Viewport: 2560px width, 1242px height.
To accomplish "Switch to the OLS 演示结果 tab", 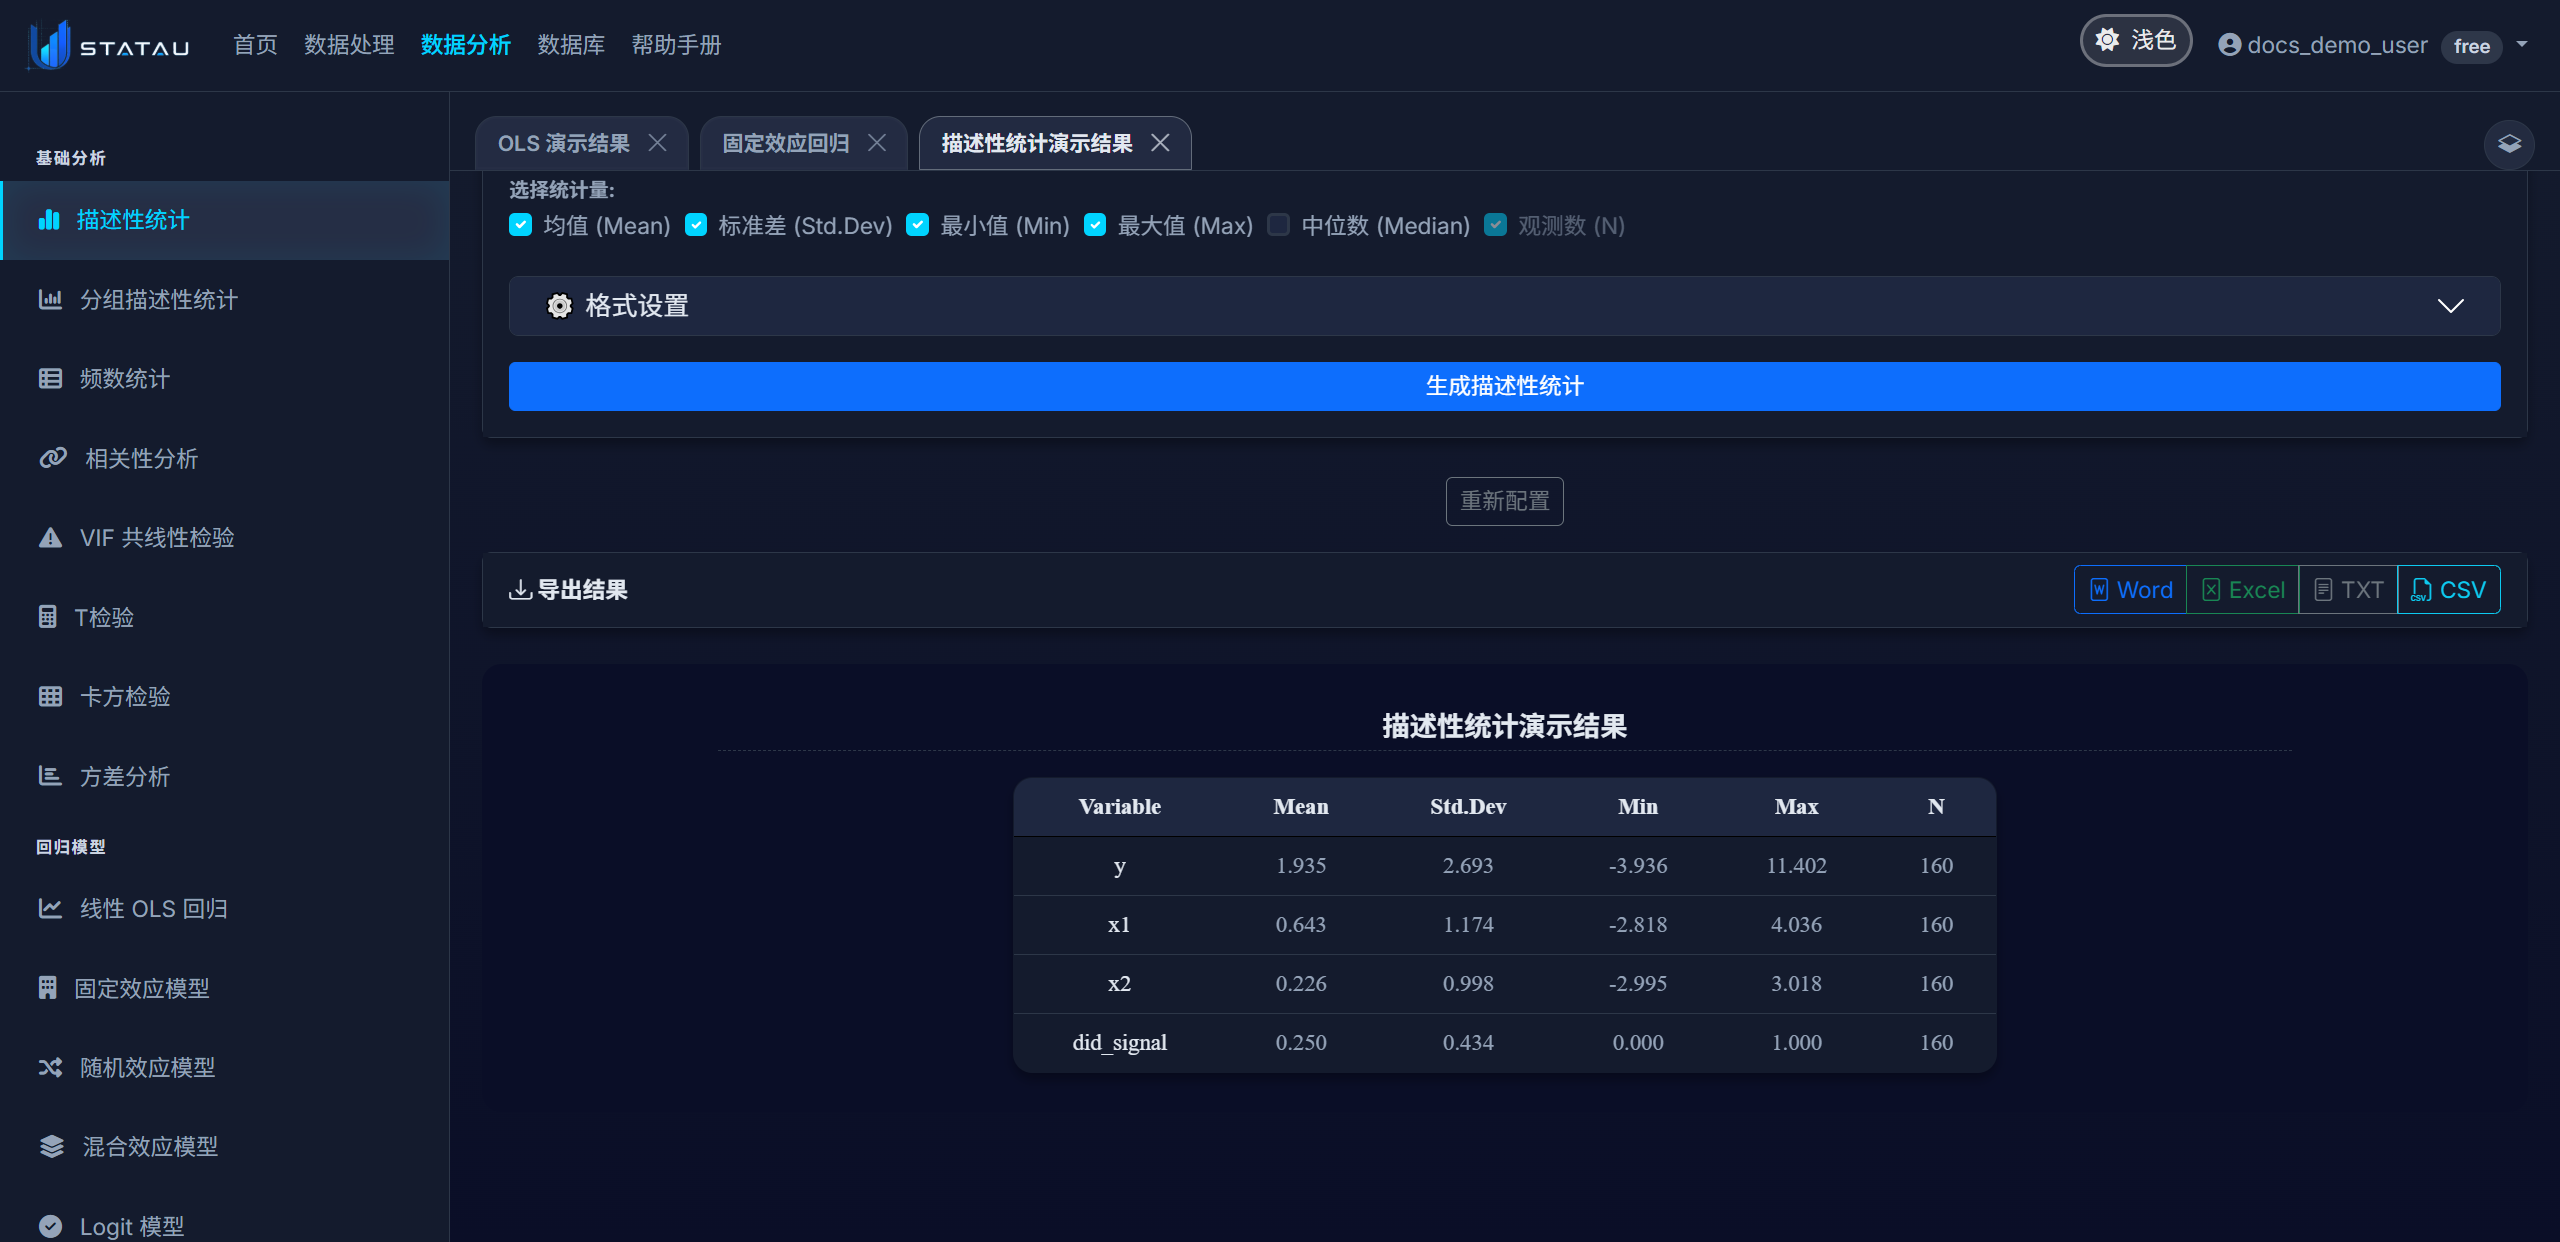I will coord(564,143).
